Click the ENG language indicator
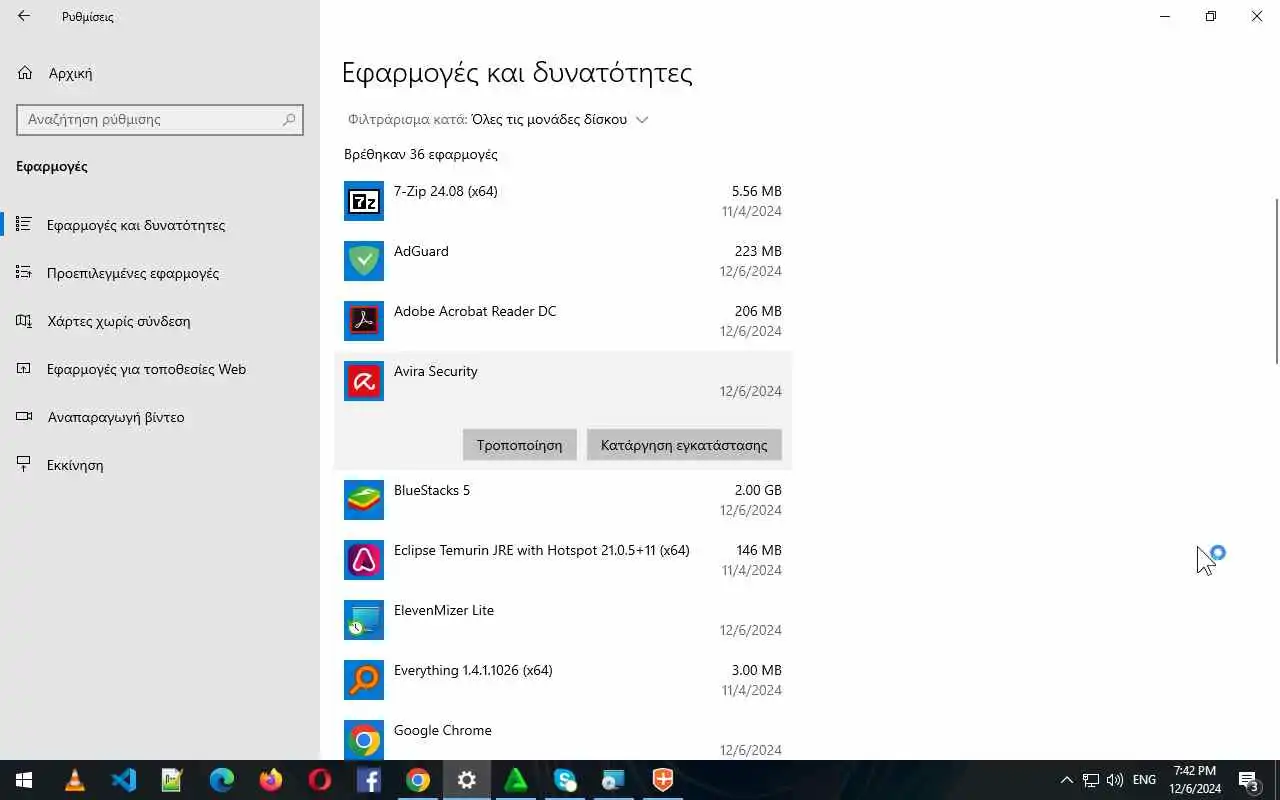This screenshot has height=800, width=1280. point(1144,780)
